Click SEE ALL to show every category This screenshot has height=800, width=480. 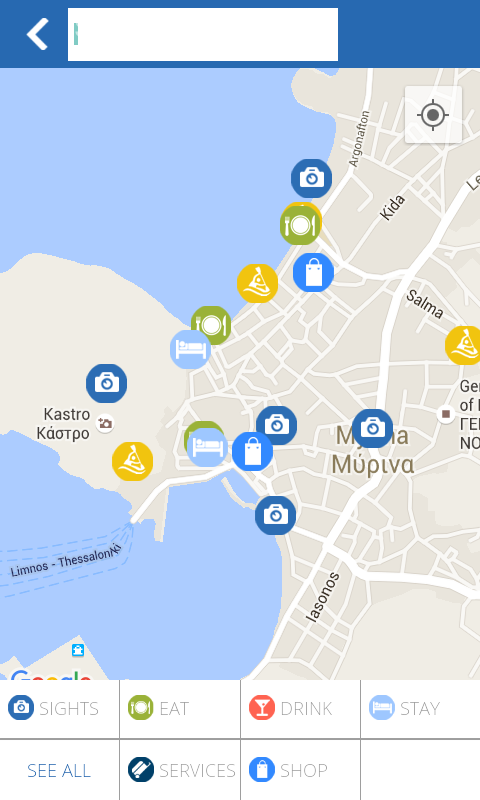[60, 770]
